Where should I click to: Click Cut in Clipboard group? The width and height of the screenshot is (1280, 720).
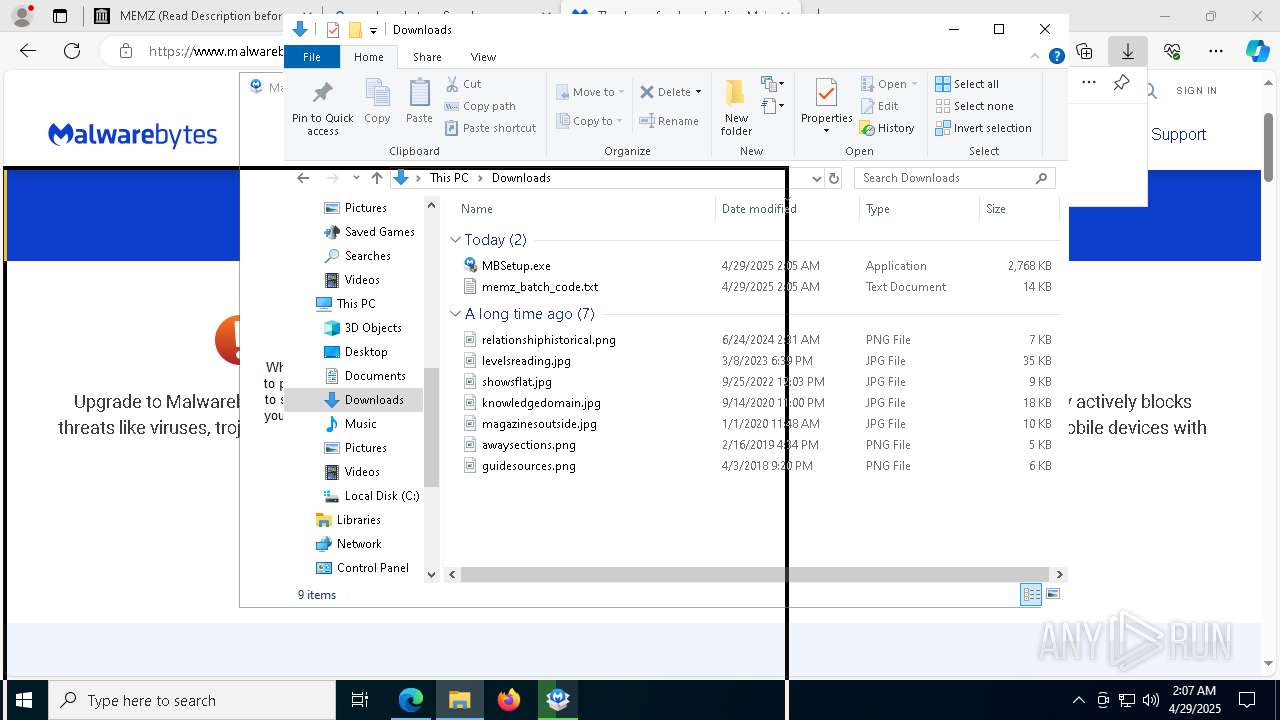point(463,84)
